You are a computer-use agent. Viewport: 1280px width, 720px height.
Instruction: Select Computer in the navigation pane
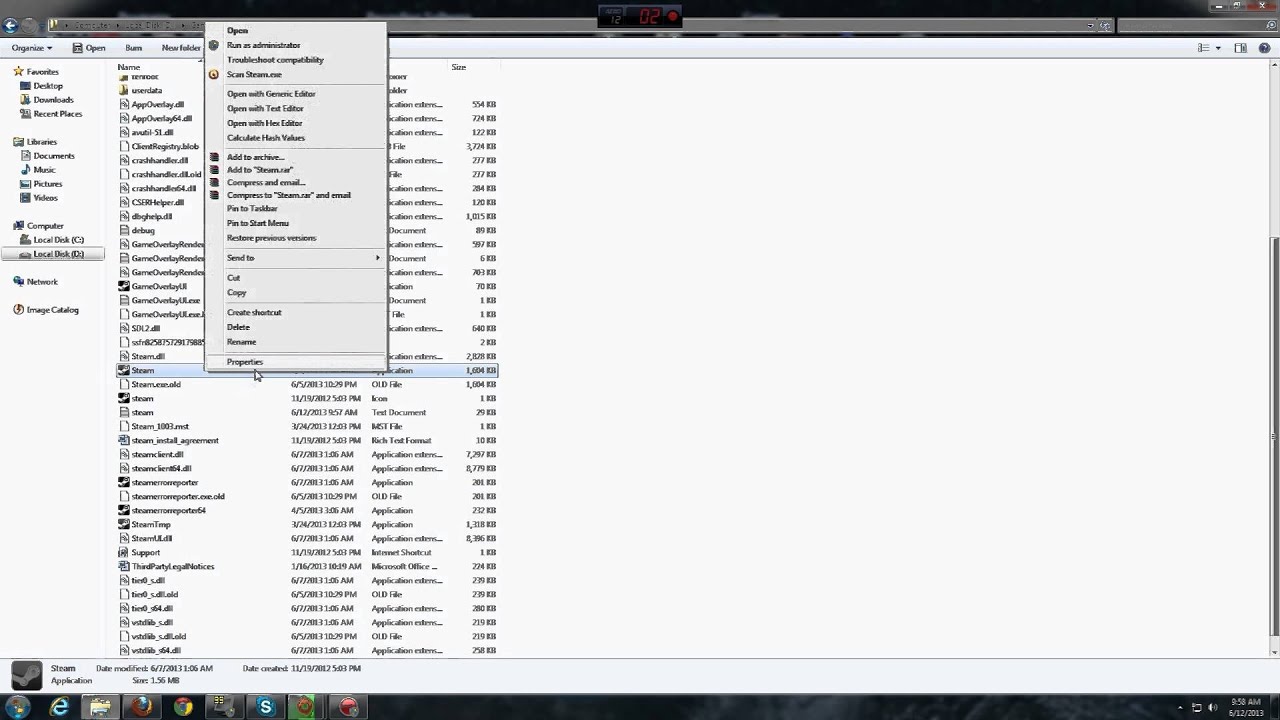click(x=45, y=226)
